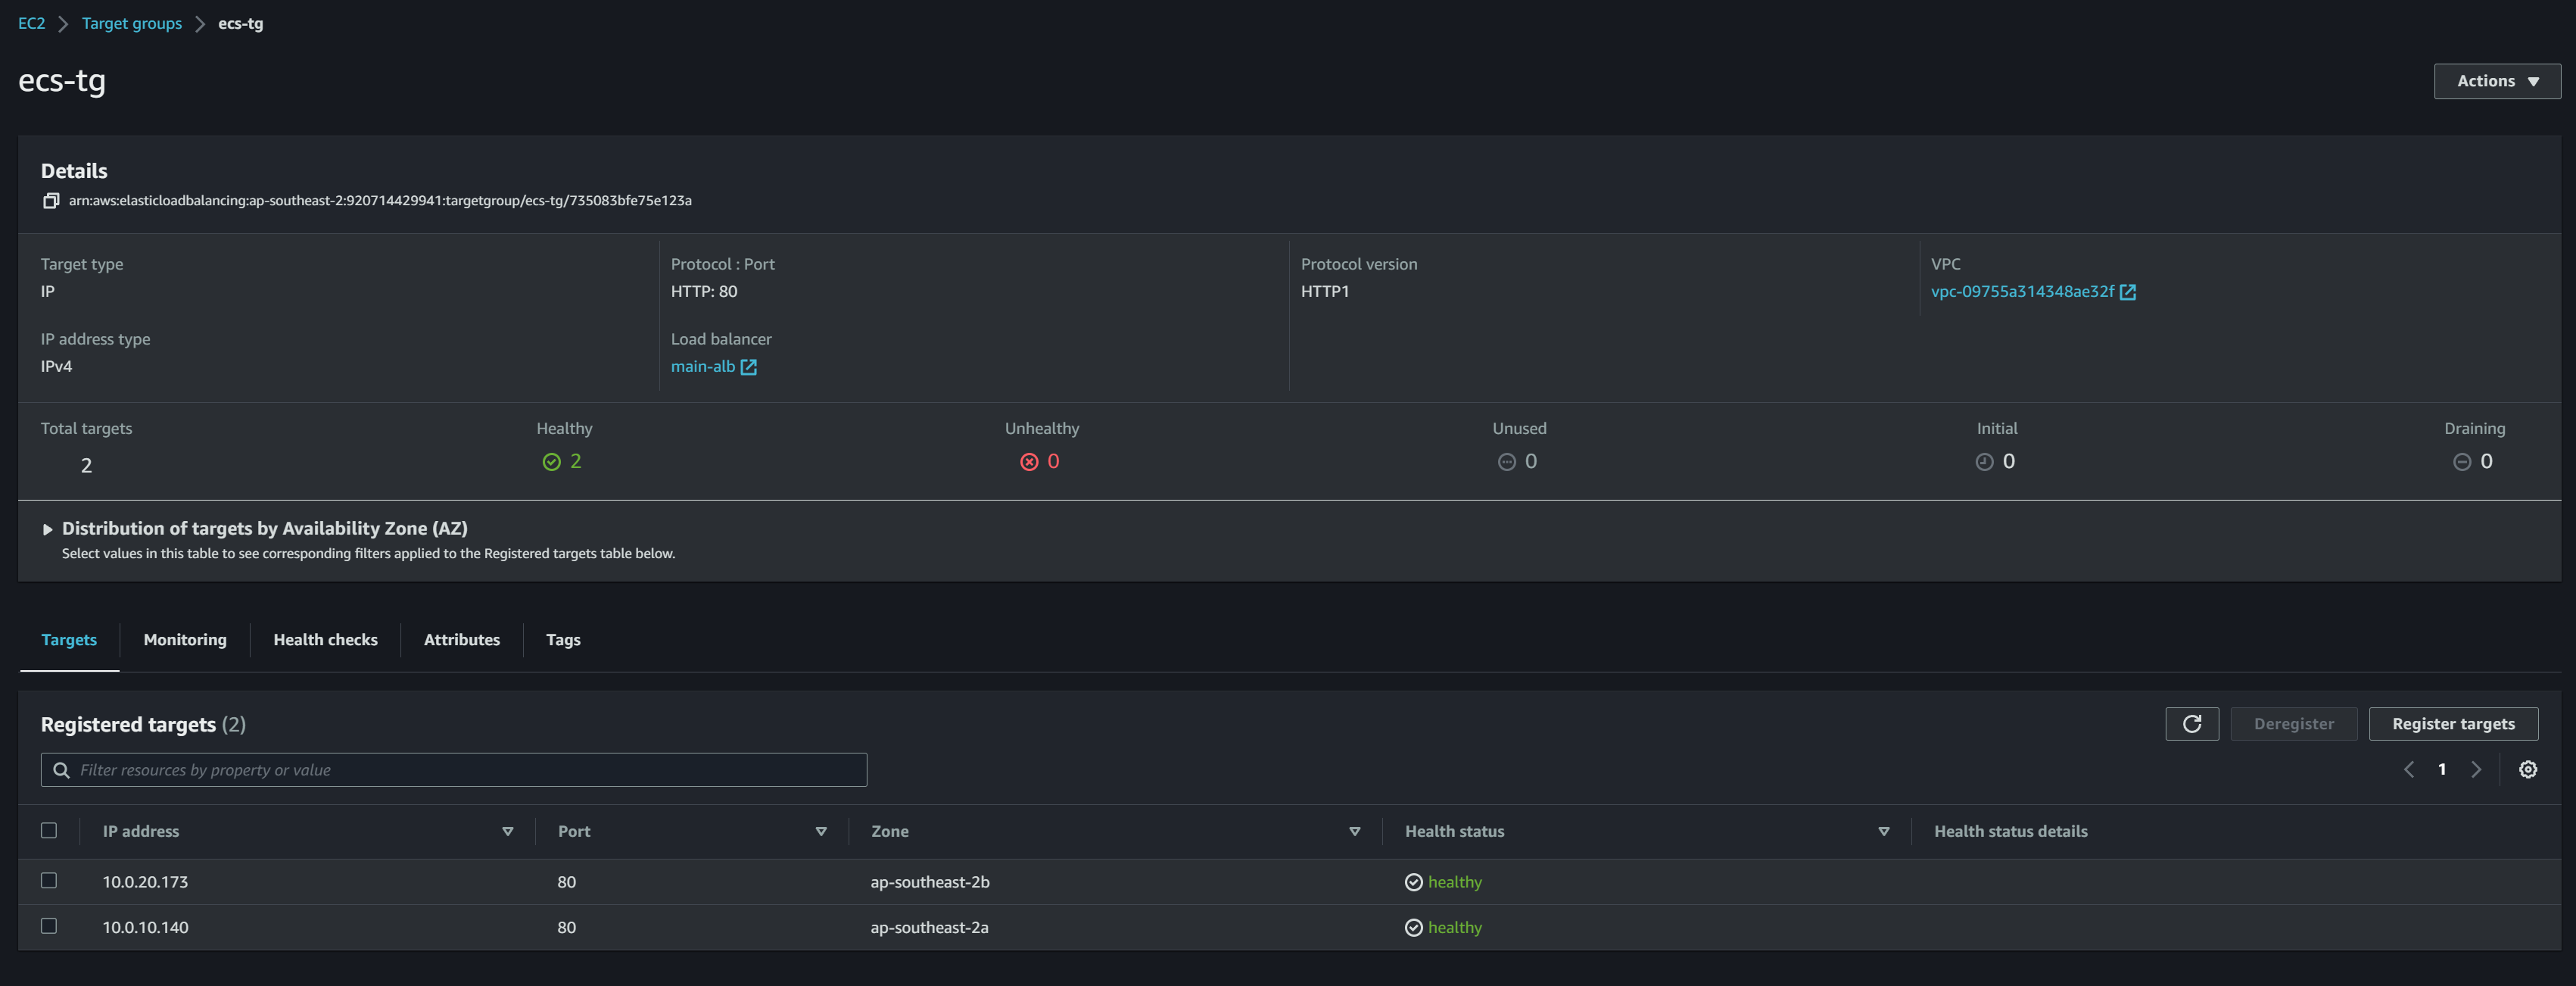
Task: Click the refresh registered targets icon
Action: pyautogui.click(x=2191, y=724)
